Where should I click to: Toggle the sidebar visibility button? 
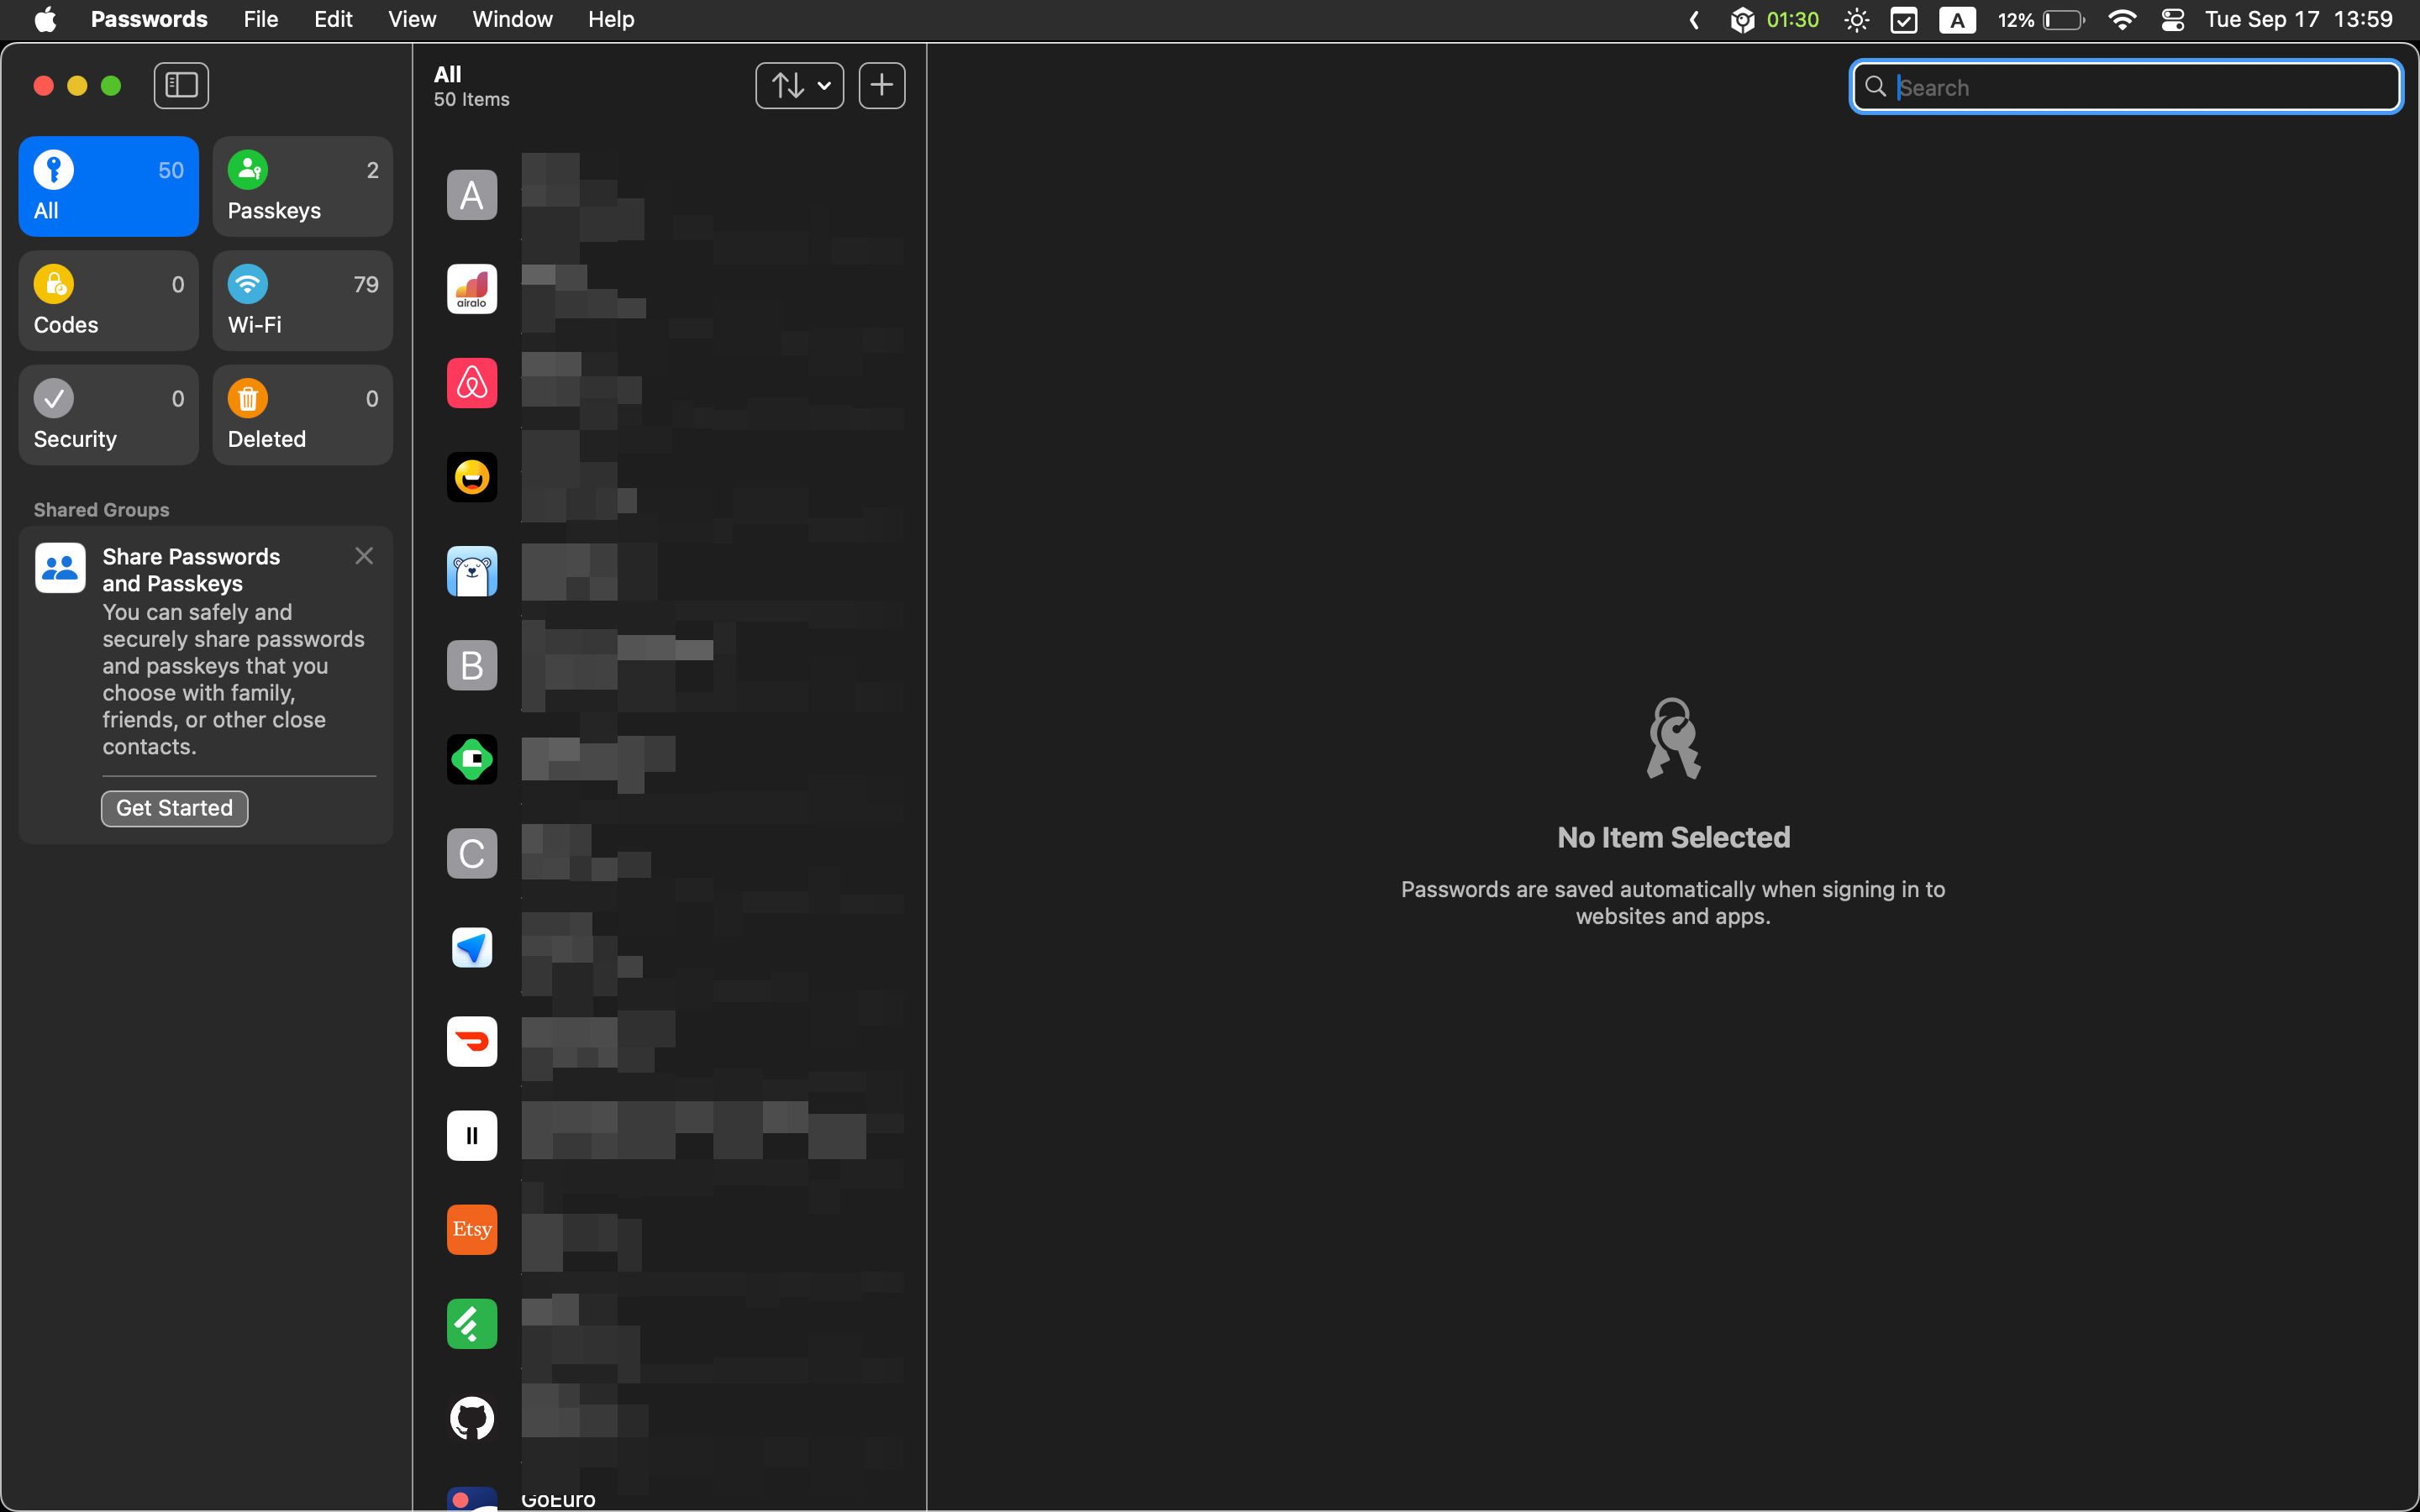point(181,85)
